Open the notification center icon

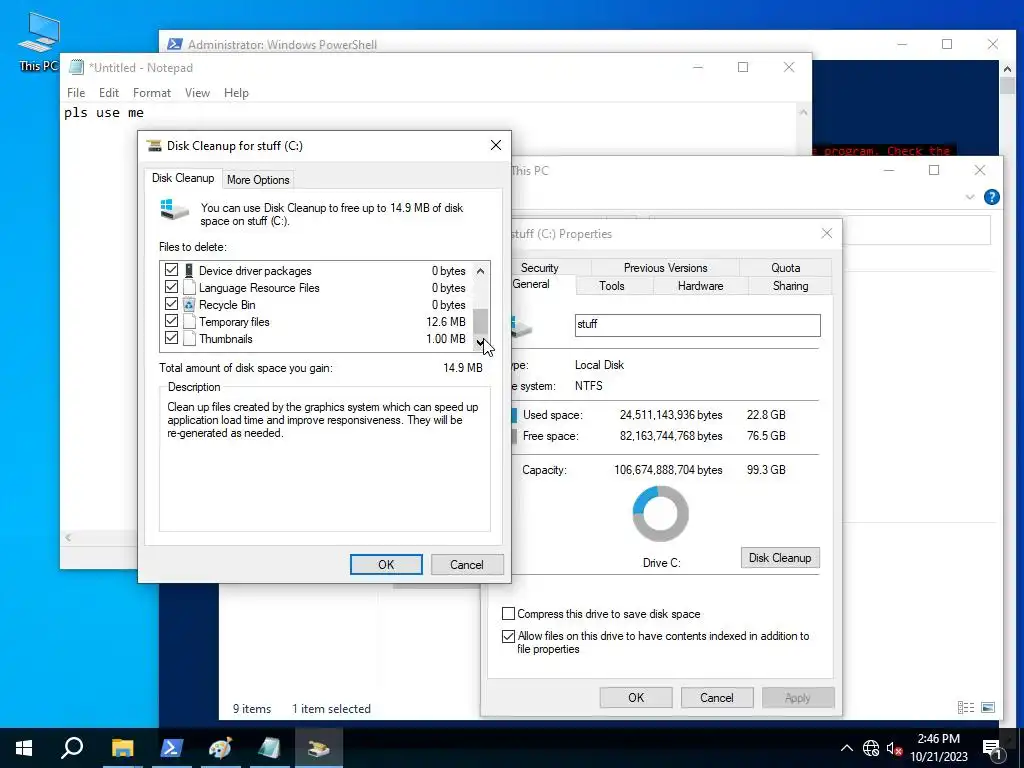tap(991, 748)
